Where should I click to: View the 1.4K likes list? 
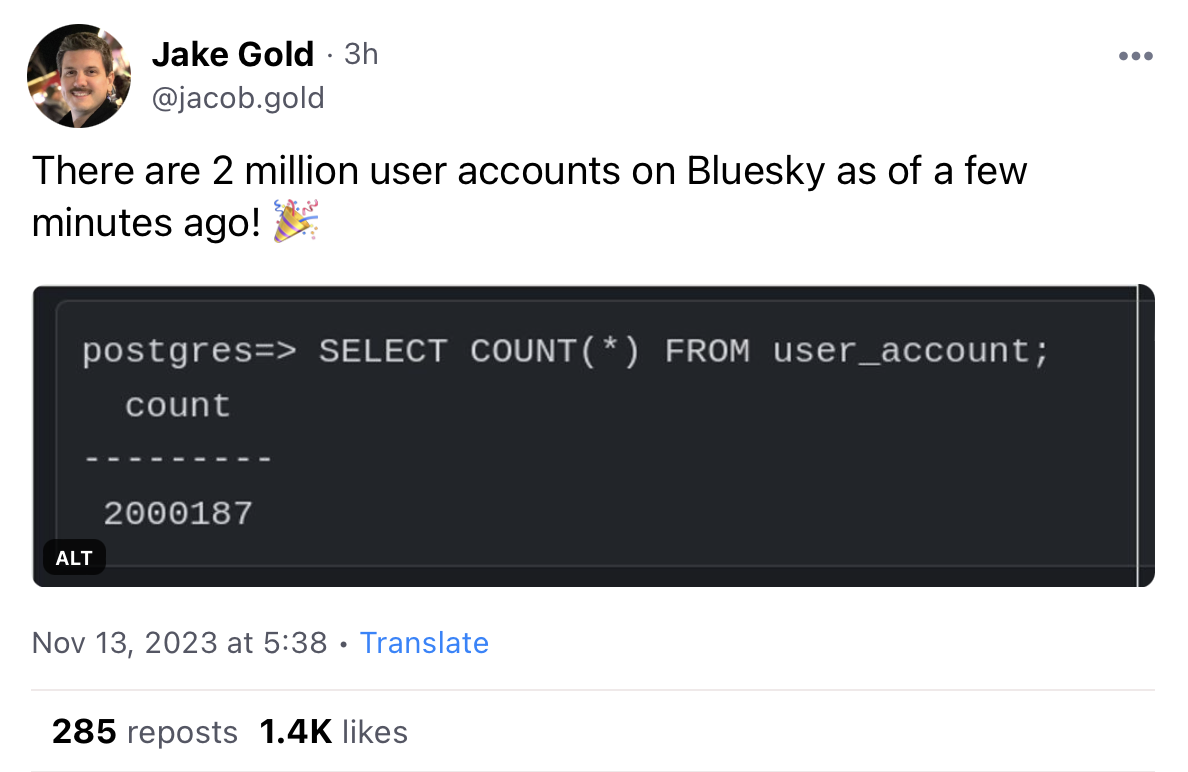333,732
